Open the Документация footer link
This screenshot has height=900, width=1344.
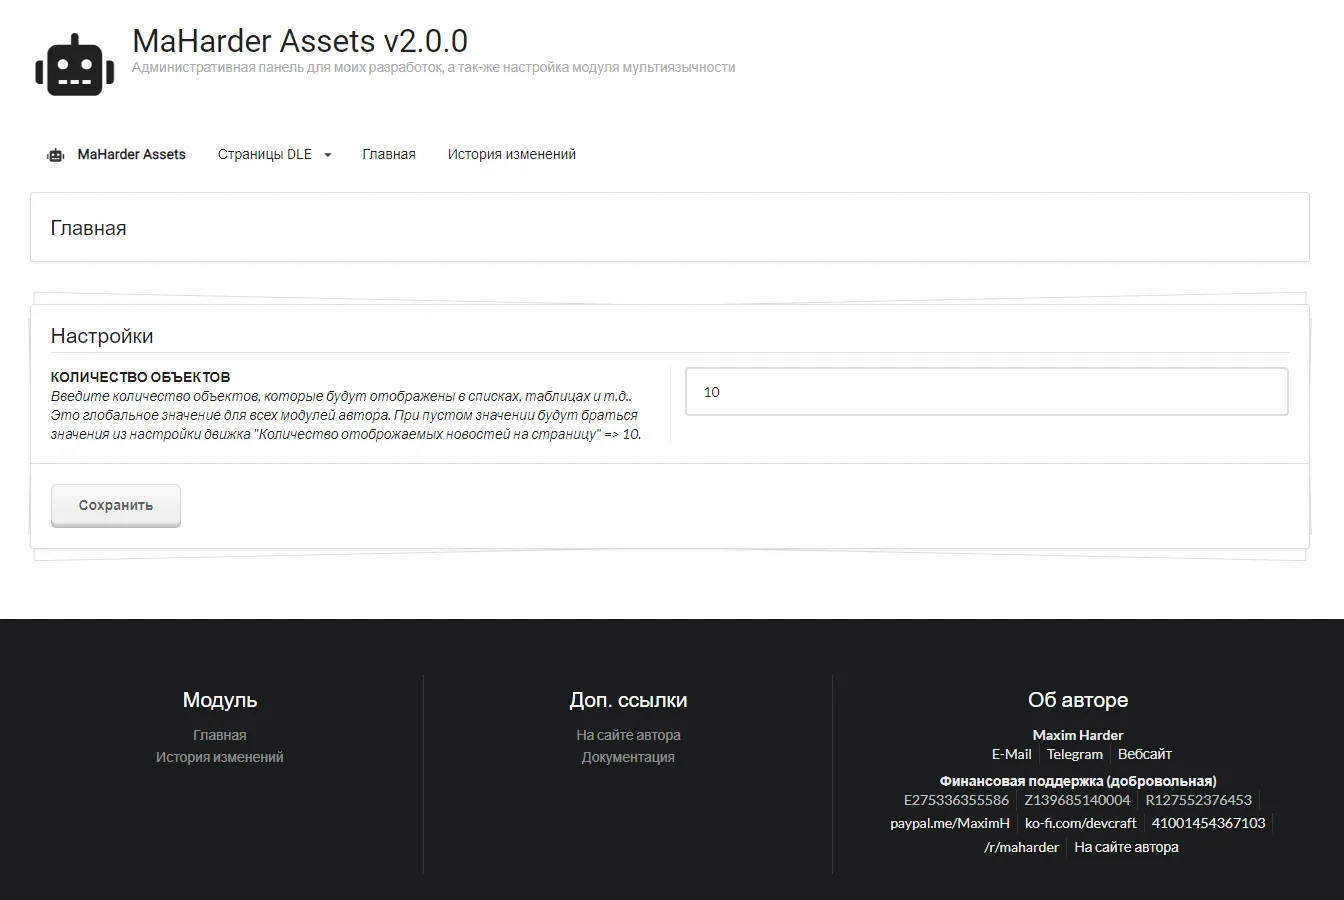[x=628, y=757]
